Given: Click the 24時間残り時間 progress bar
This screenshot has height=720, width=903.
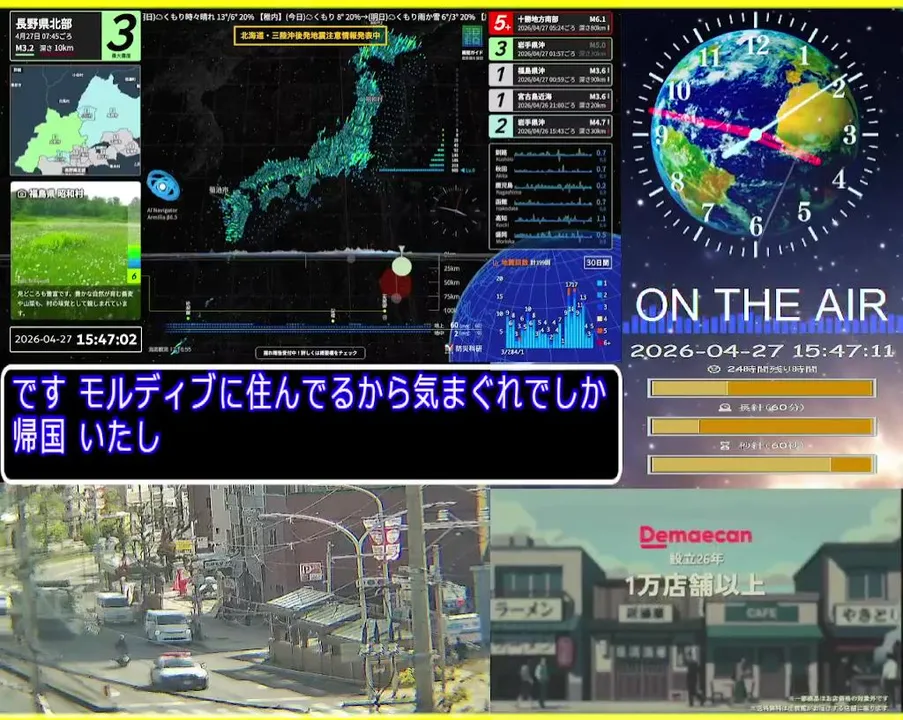Looking at the screenshot, I should coord(762,388).
